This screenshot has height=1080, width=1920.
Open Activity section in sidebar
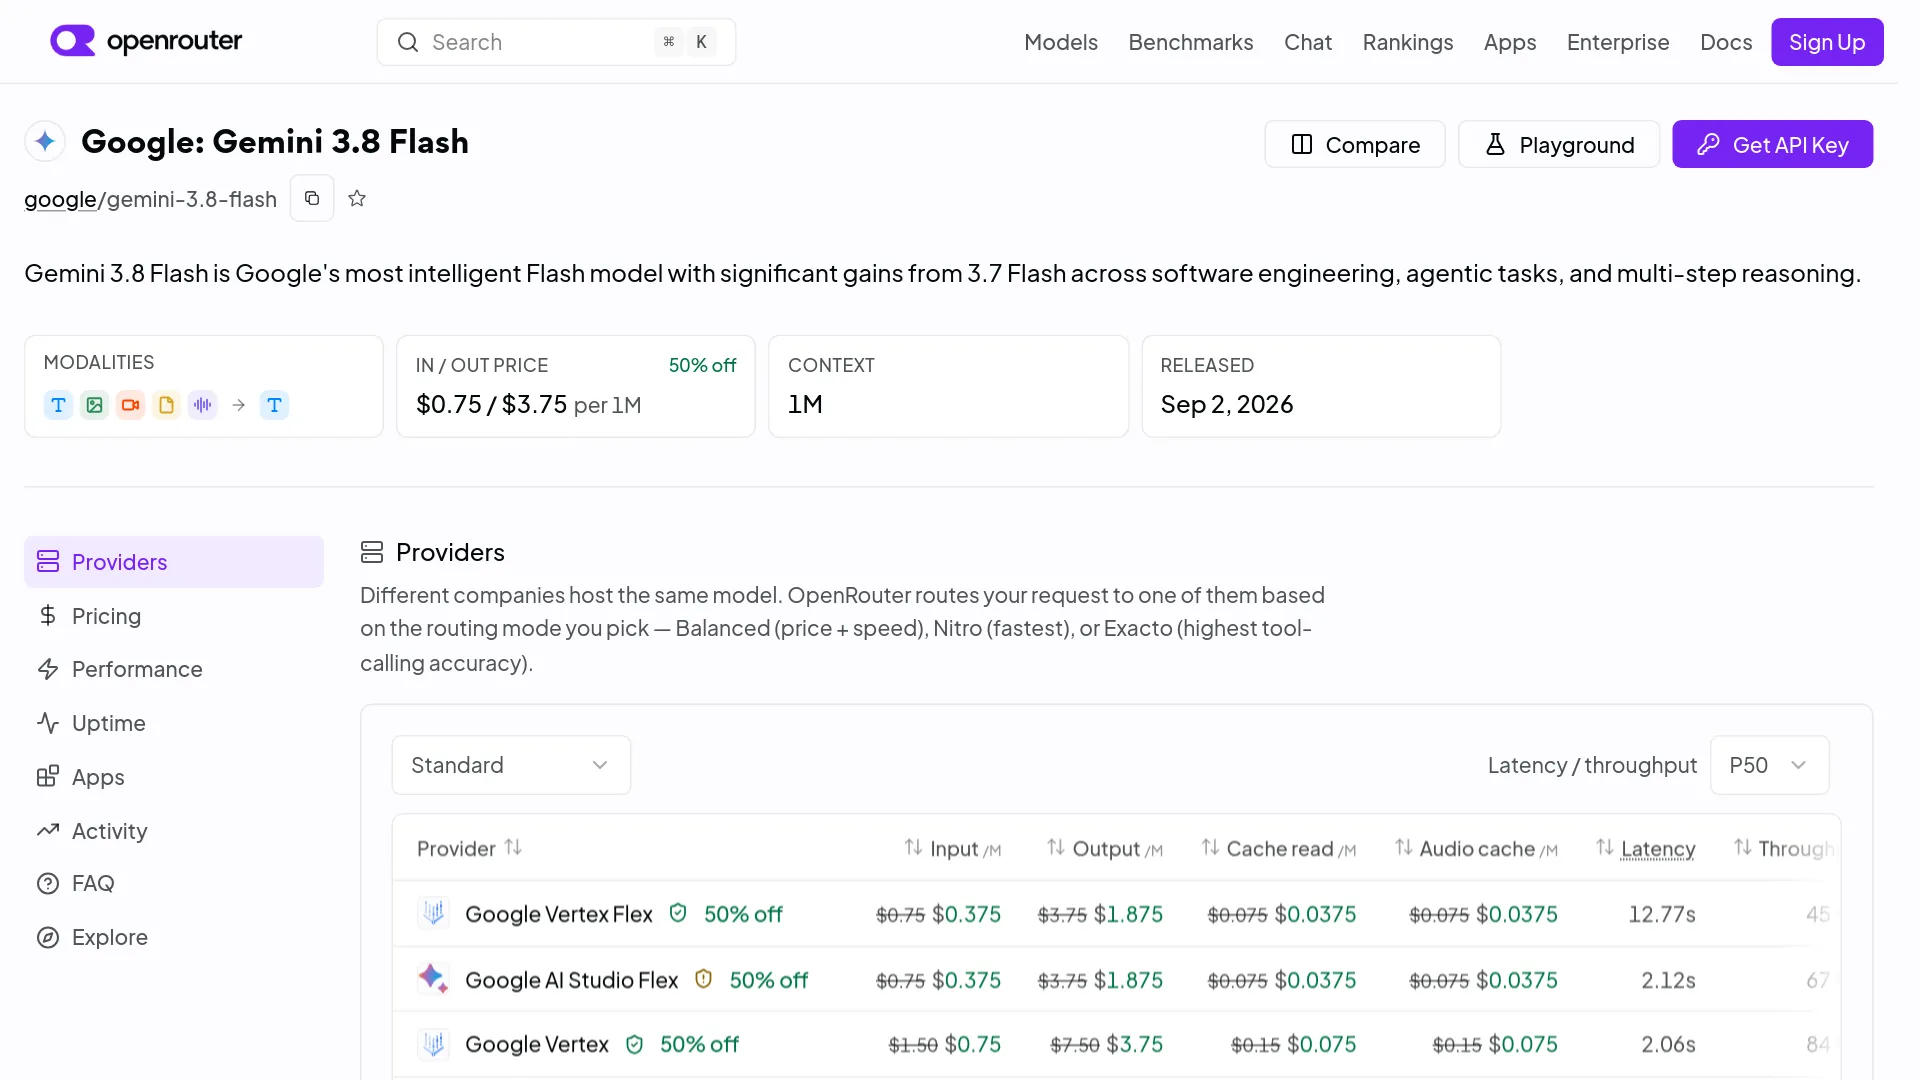point(174,831)
